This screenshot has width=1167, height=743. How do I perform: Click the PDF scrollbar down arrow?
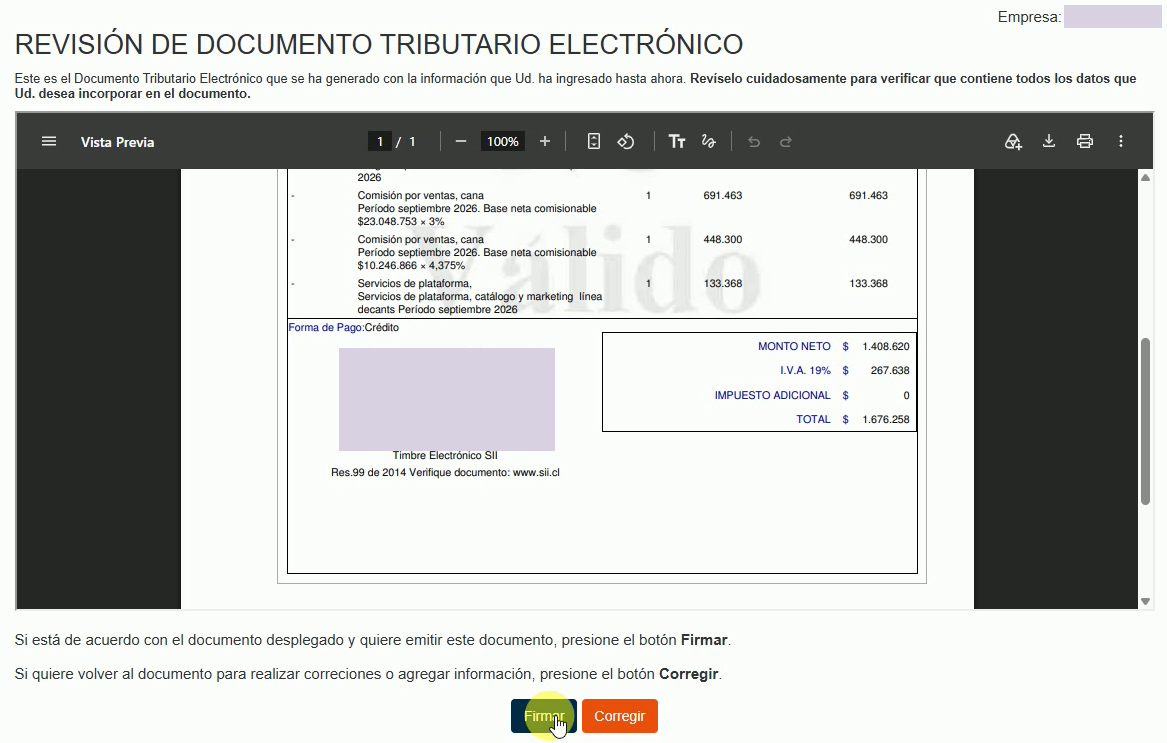1145,601
